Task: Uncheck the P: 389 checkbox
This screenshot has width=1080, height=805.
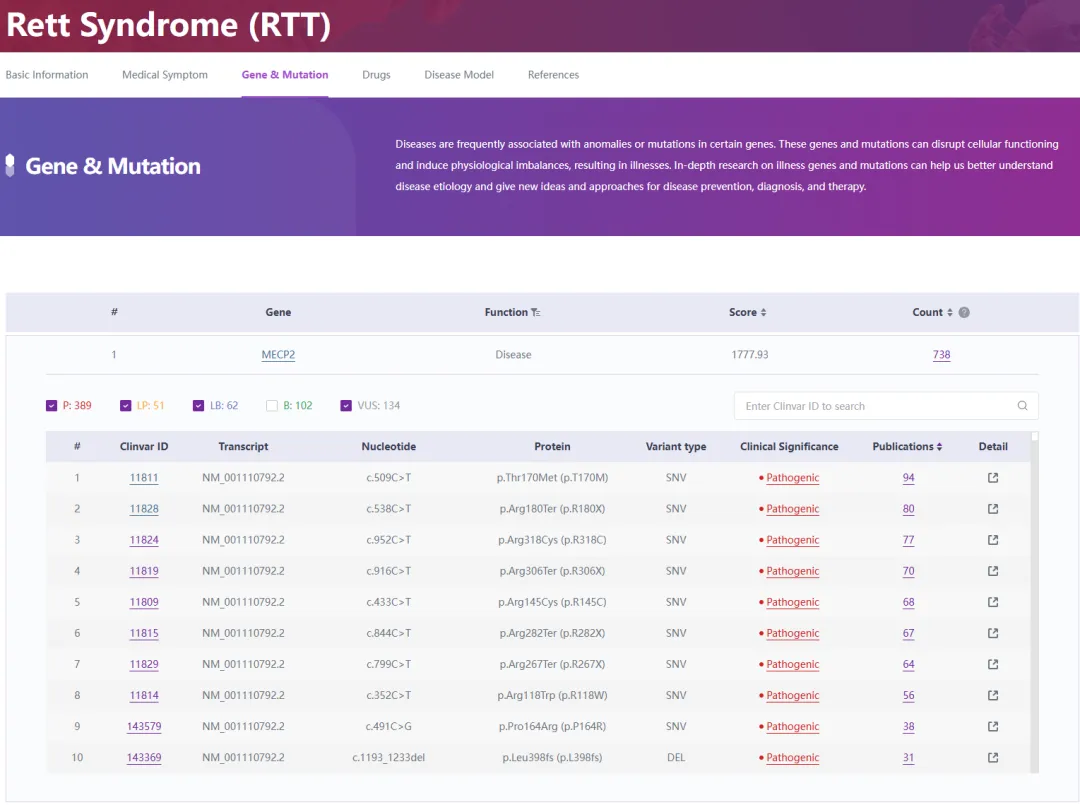Action: [52, 406]
